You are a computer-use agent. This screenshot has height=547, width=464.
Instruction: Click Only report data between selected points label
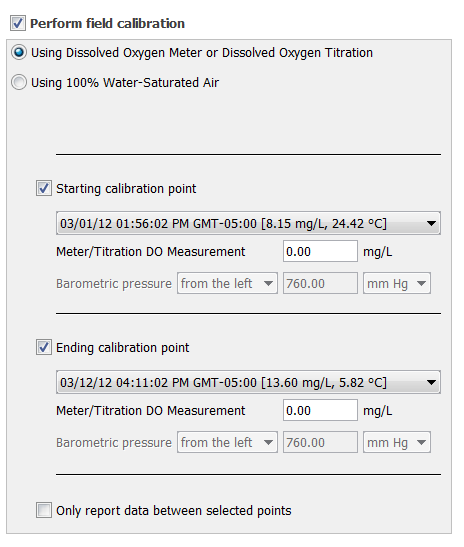tap(174, 511)
